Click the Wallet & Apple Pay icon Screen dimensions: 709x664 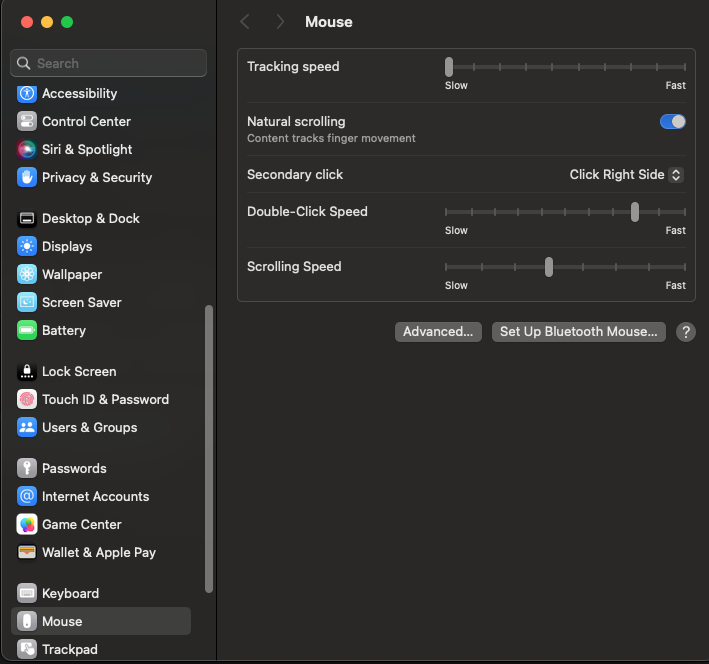pyautogui.click(x=27, y=553)
